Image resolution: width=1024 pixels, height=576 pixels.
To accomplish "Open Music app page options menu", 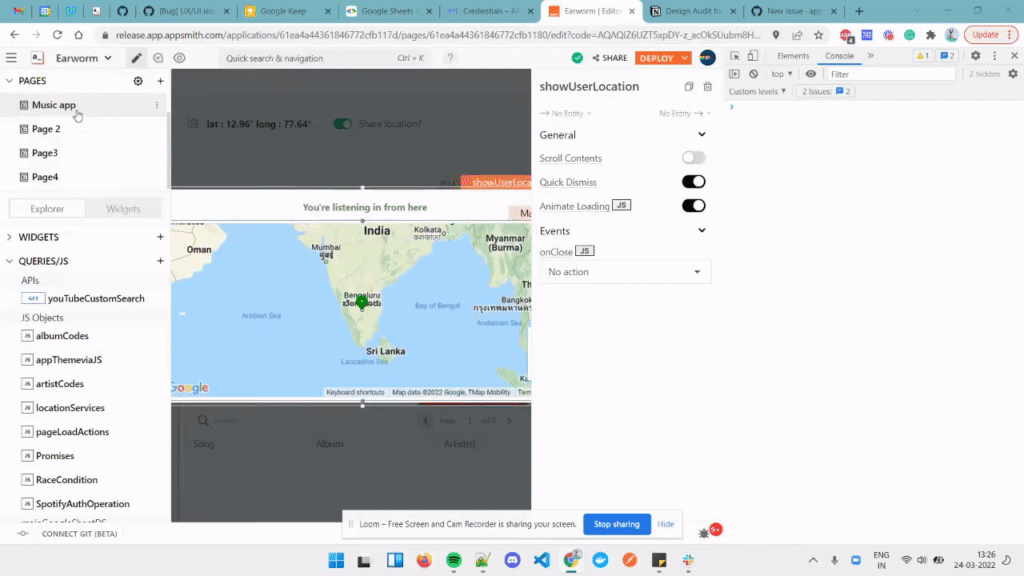I will pos(157,105).
